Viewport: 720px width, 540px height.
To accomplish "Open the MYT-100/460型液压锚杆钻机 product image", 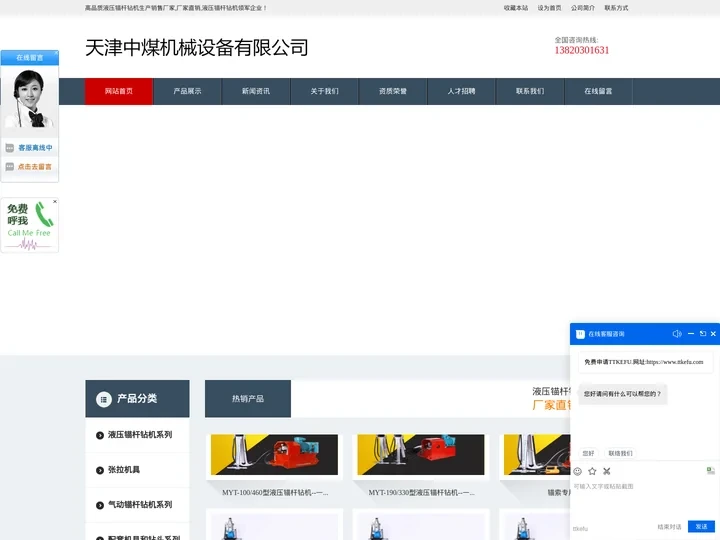I will [x=274, y=455].
